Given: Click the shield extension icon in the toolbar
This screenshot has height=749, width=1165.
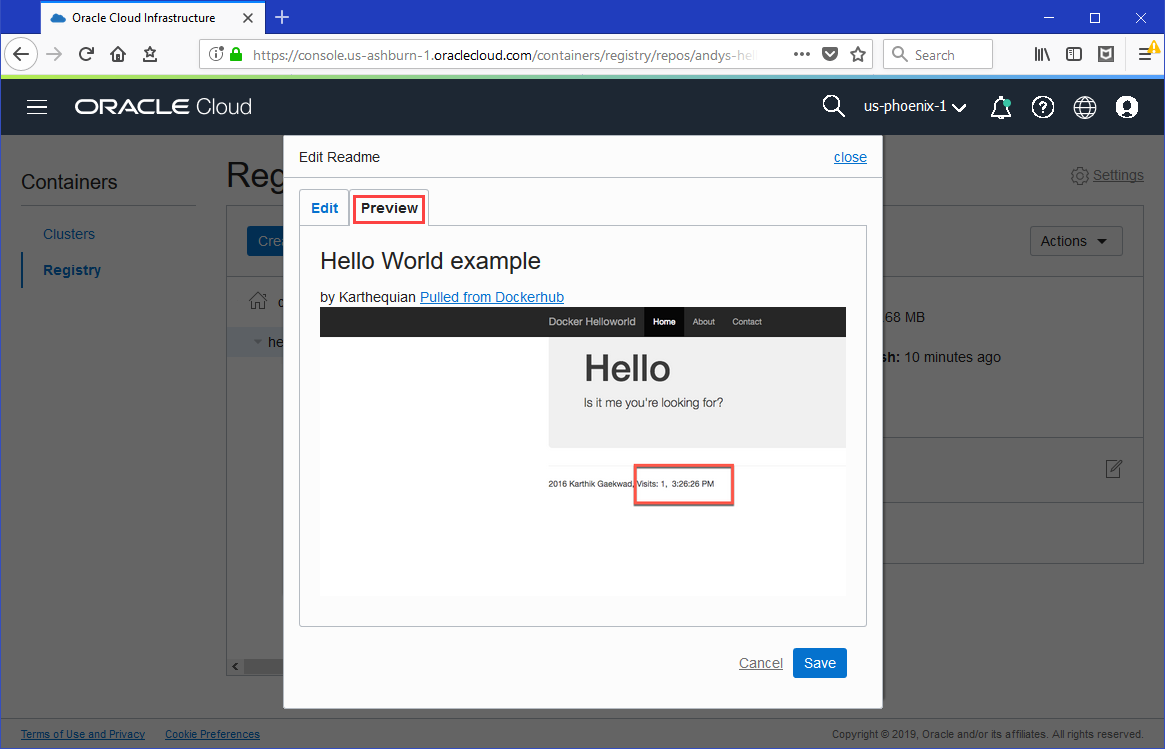Looking at the screenshot, I should coord(1106,54).
